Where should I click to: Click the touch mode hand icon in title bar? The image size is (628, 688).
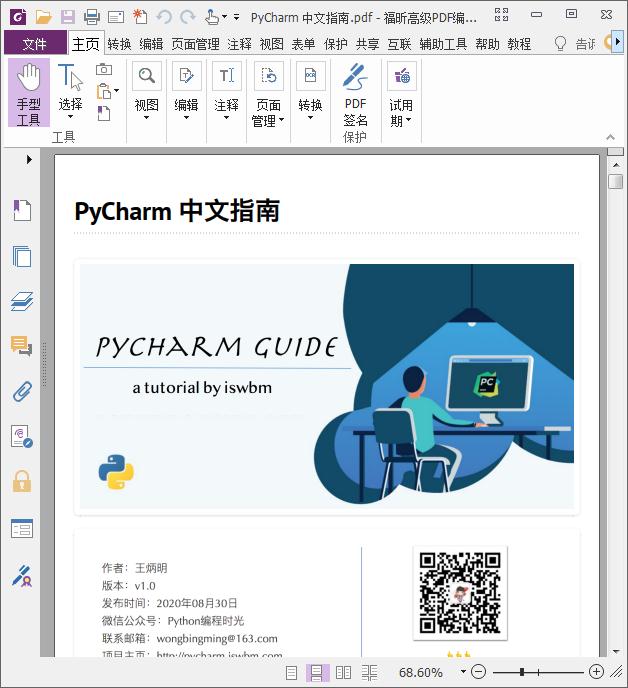coord(212,17)
